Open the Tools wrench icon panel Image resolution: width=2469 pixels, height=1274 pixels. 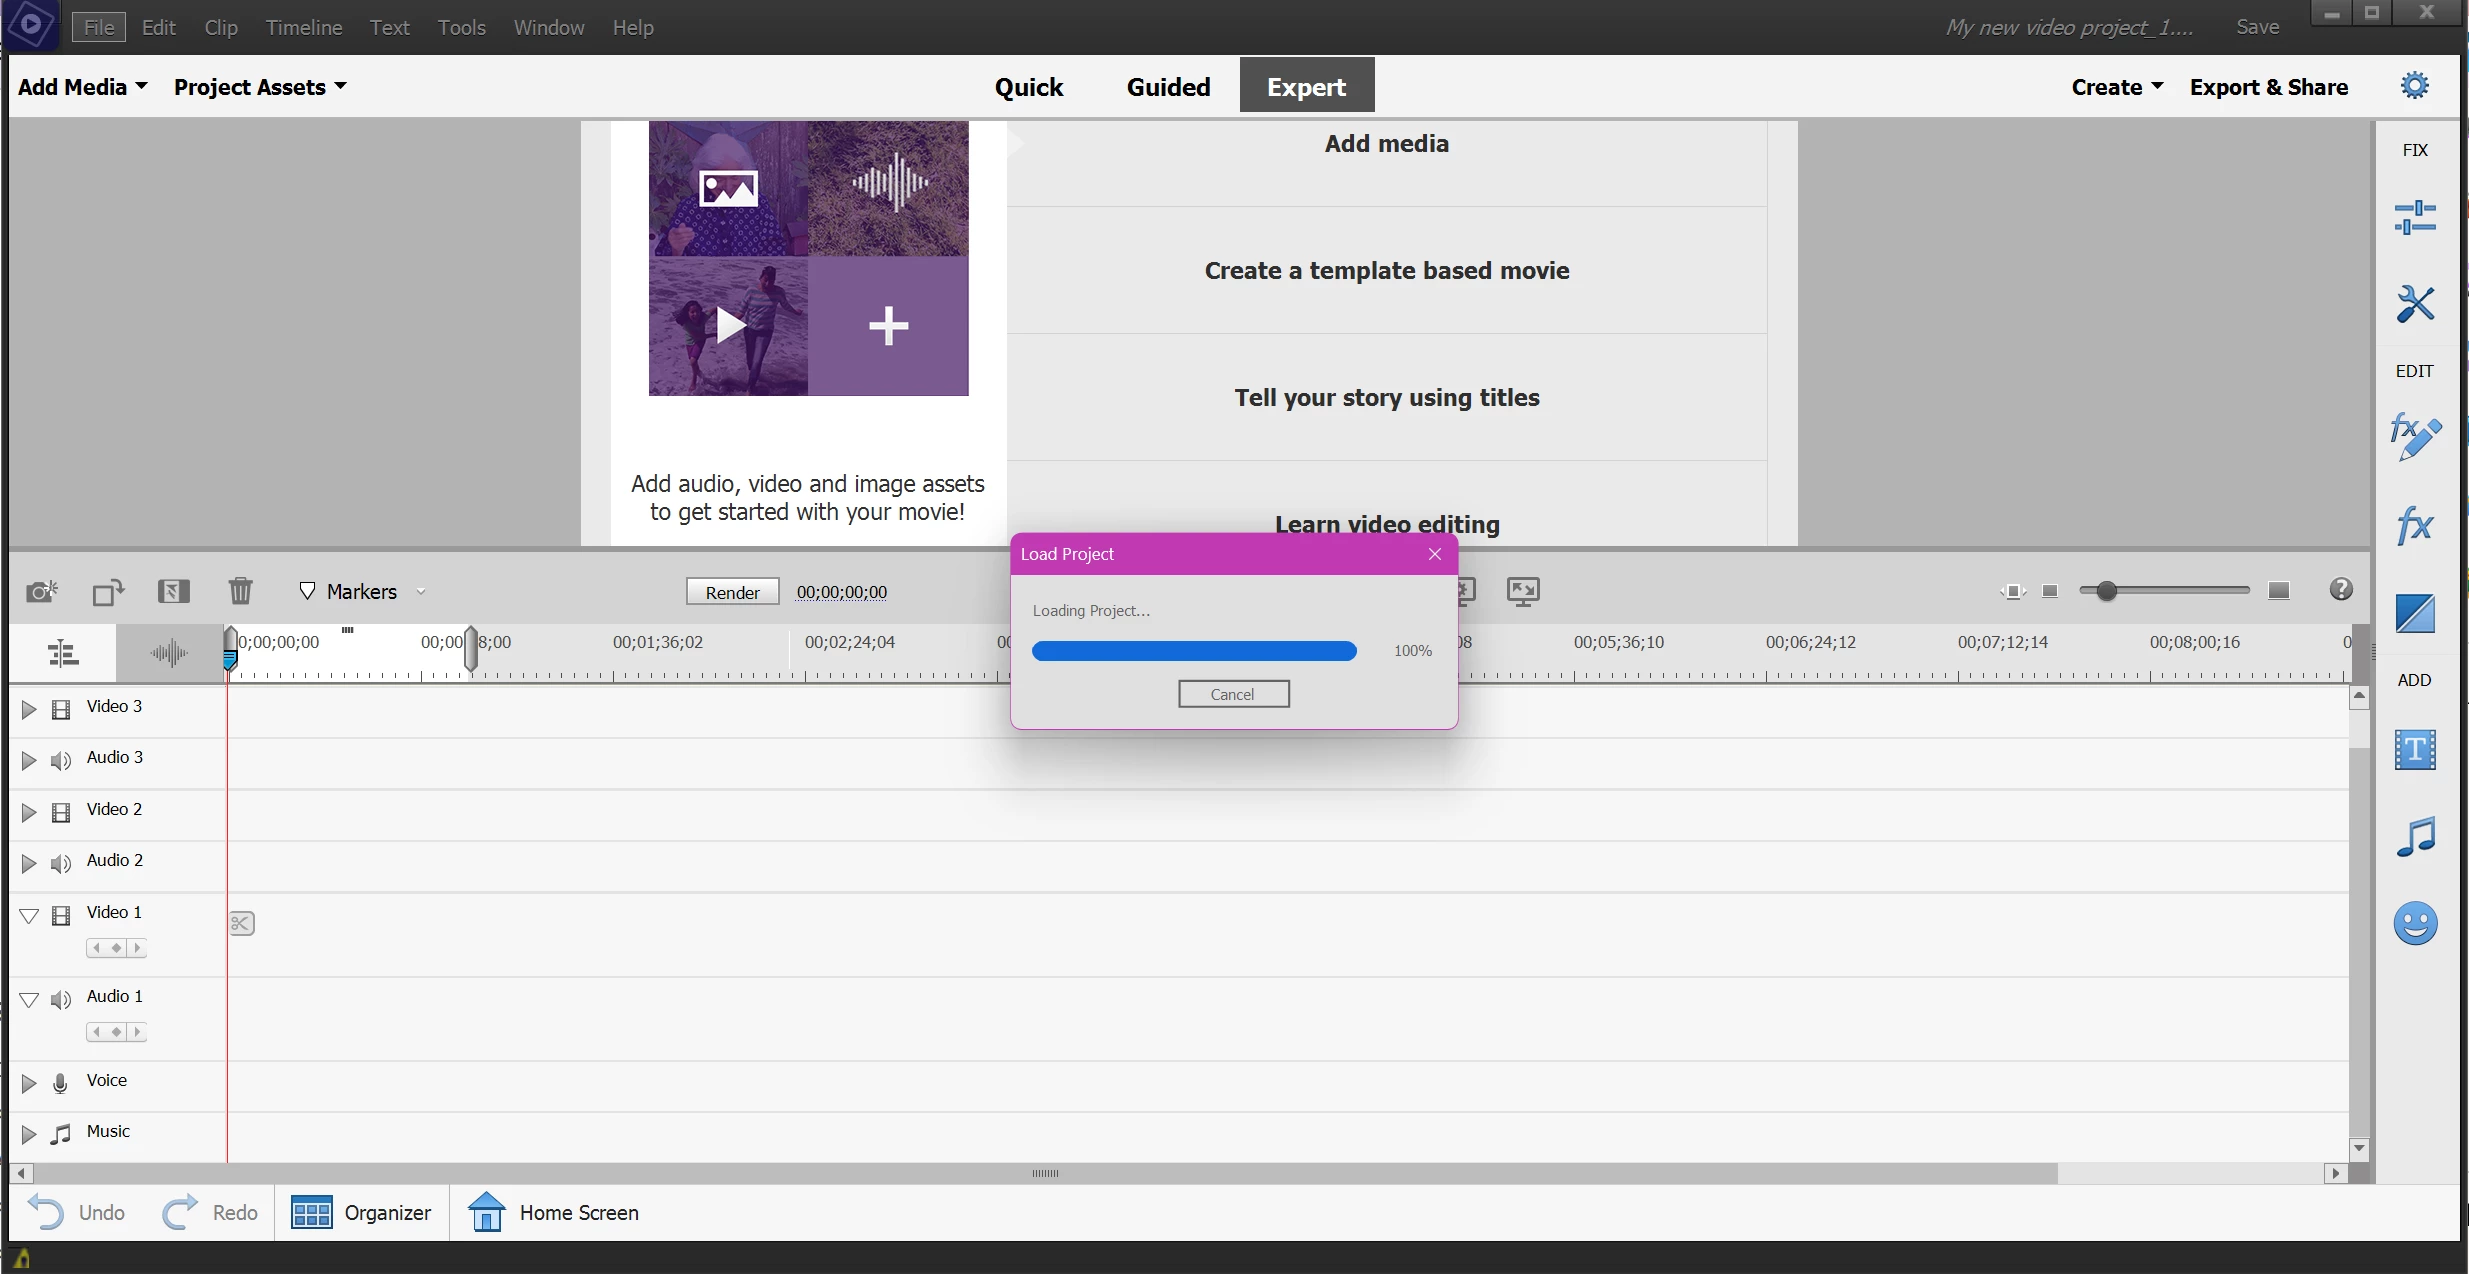click(2414, 304)
